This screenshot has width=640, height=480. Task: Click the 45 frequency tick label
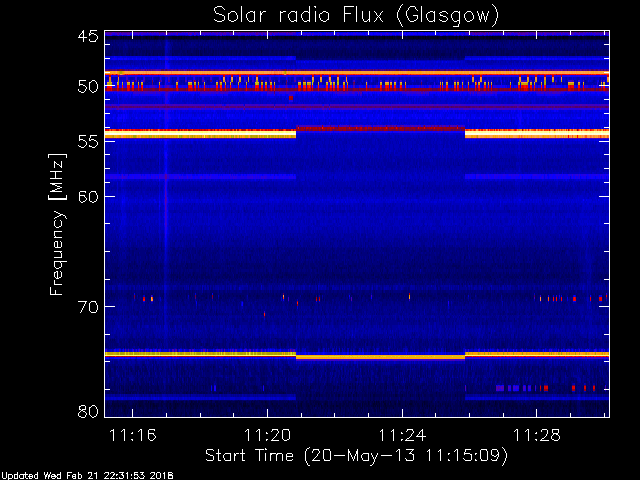pyautogui.click(x=88, y=36)
